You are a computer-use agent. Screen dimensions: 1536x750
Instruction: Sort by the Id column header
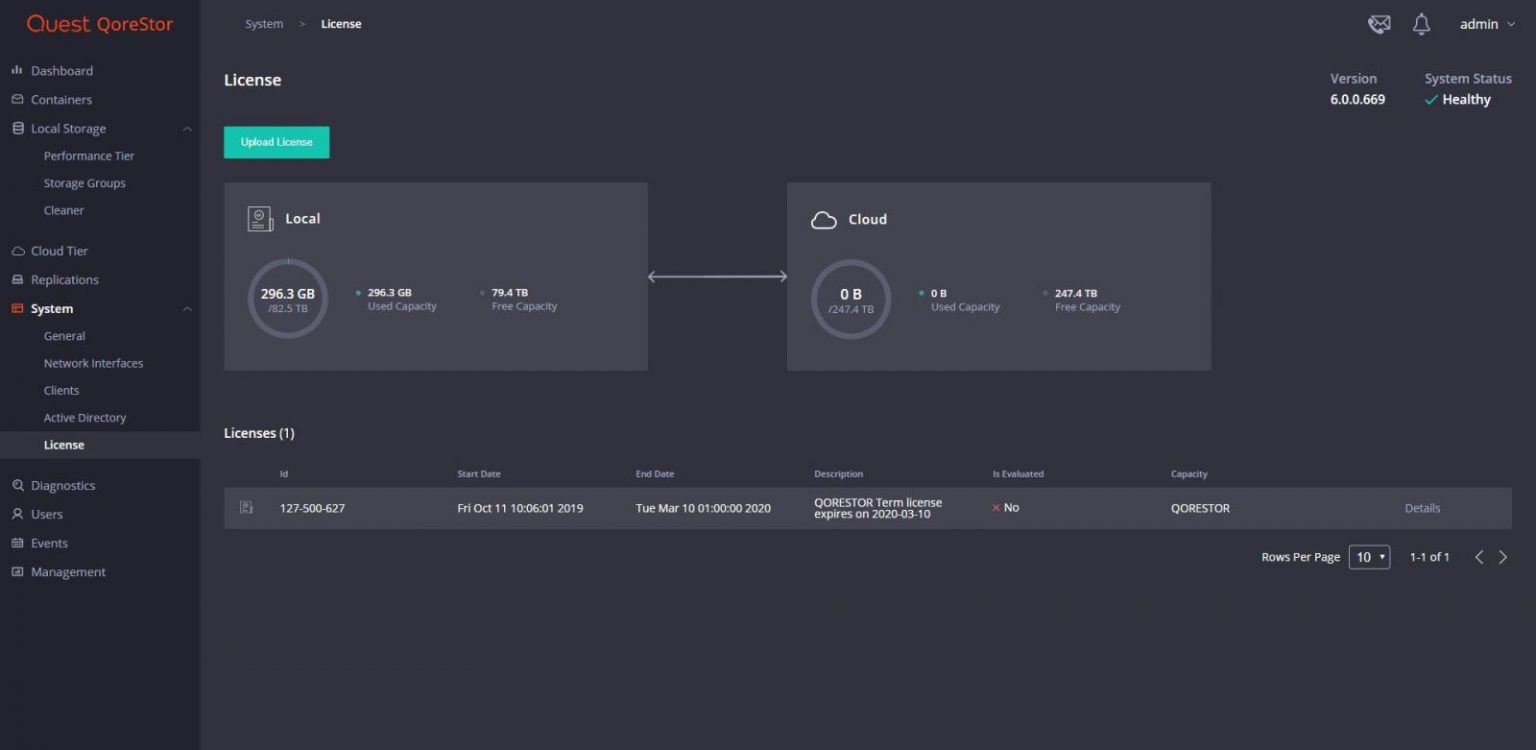284,474
